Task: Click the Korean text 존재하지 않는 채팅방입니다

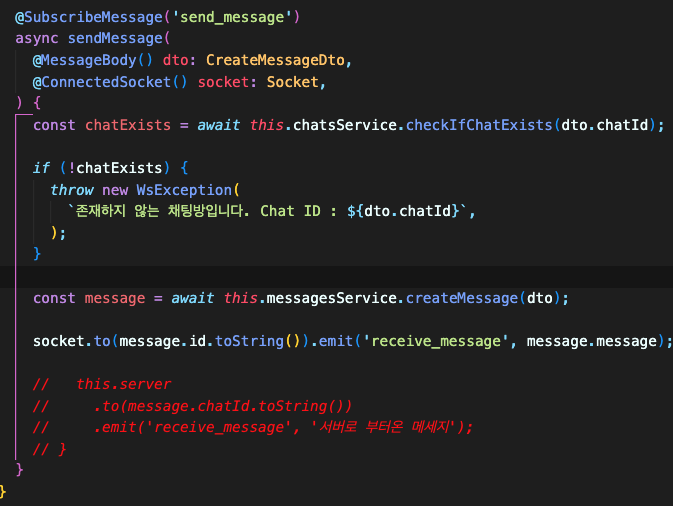Action: [162, 211]
